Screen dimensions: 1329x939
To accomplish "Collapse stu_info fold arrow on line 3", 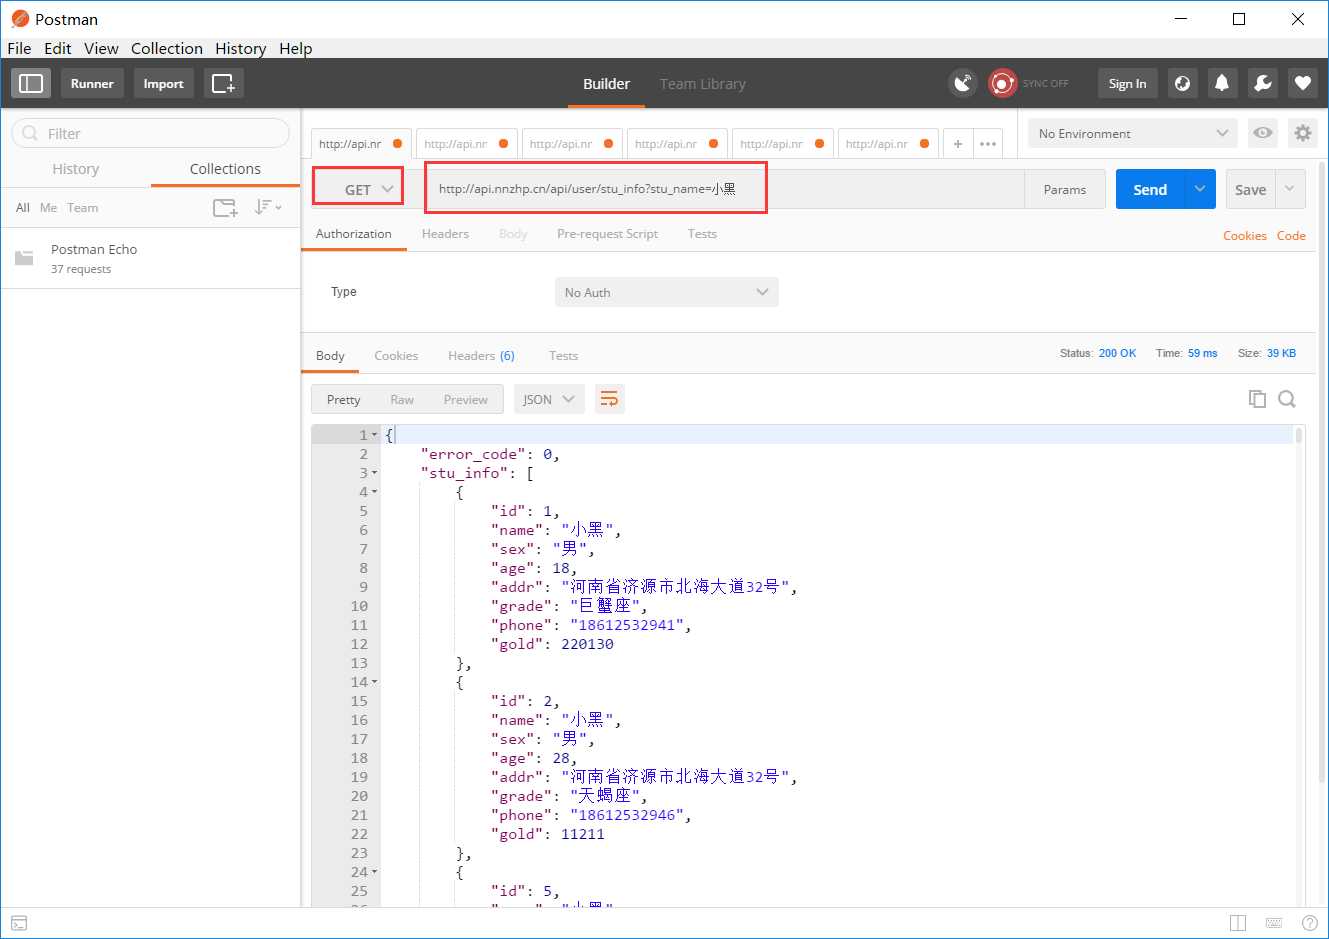I will (x=375, y=473).
